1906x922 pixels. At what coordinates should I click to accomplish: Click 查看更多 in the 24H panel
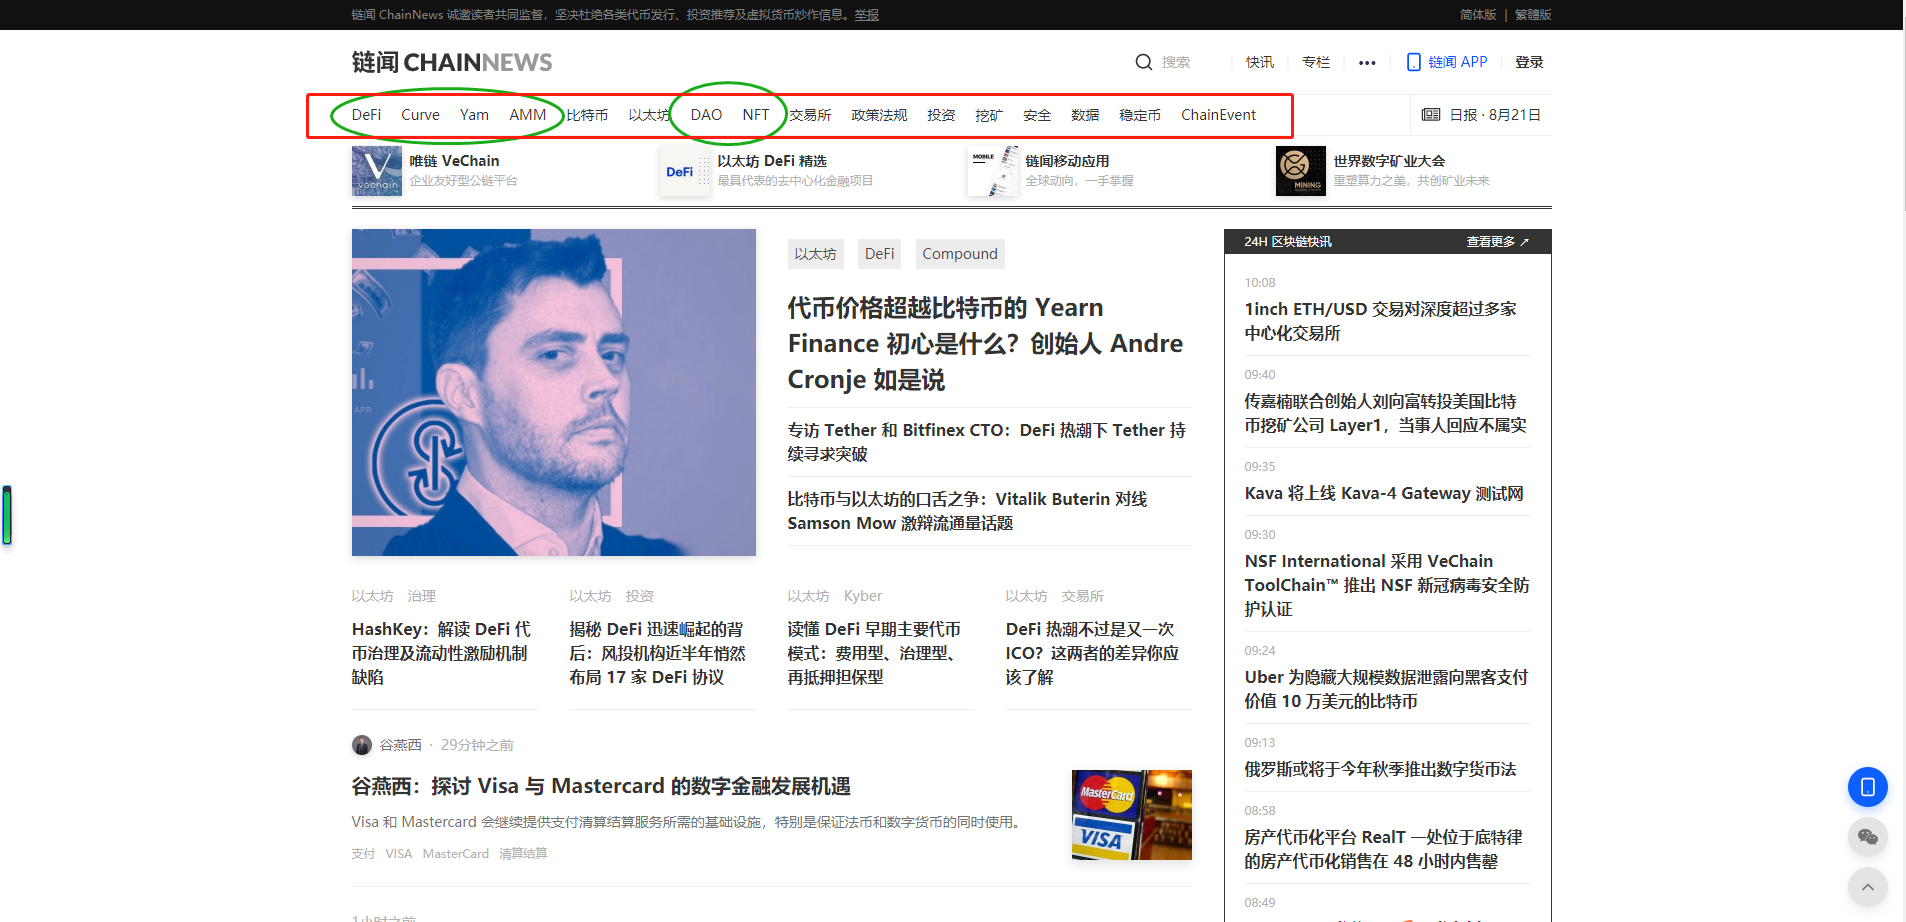click(x=1497, y=242)
